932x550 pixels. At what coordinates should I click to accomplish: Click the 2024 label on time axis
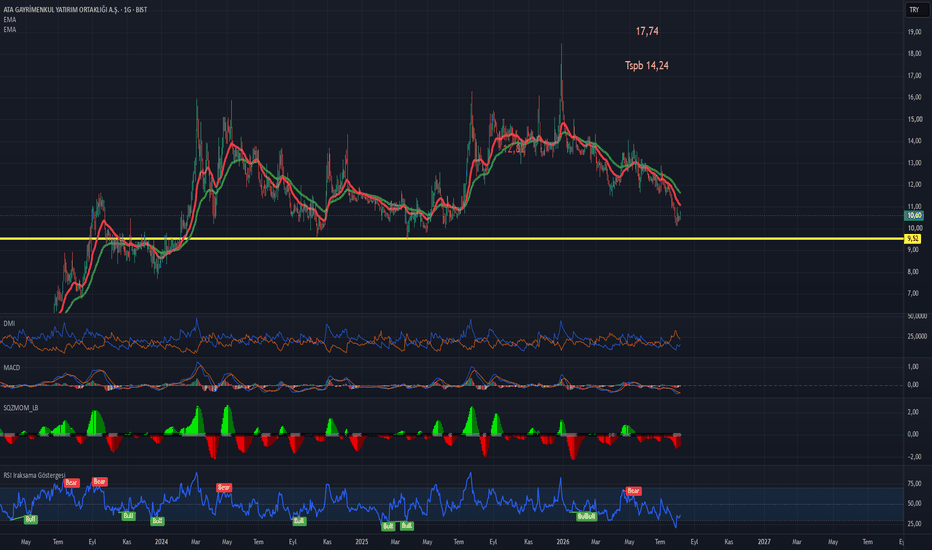pyautogui.click(x=161, y=542)
